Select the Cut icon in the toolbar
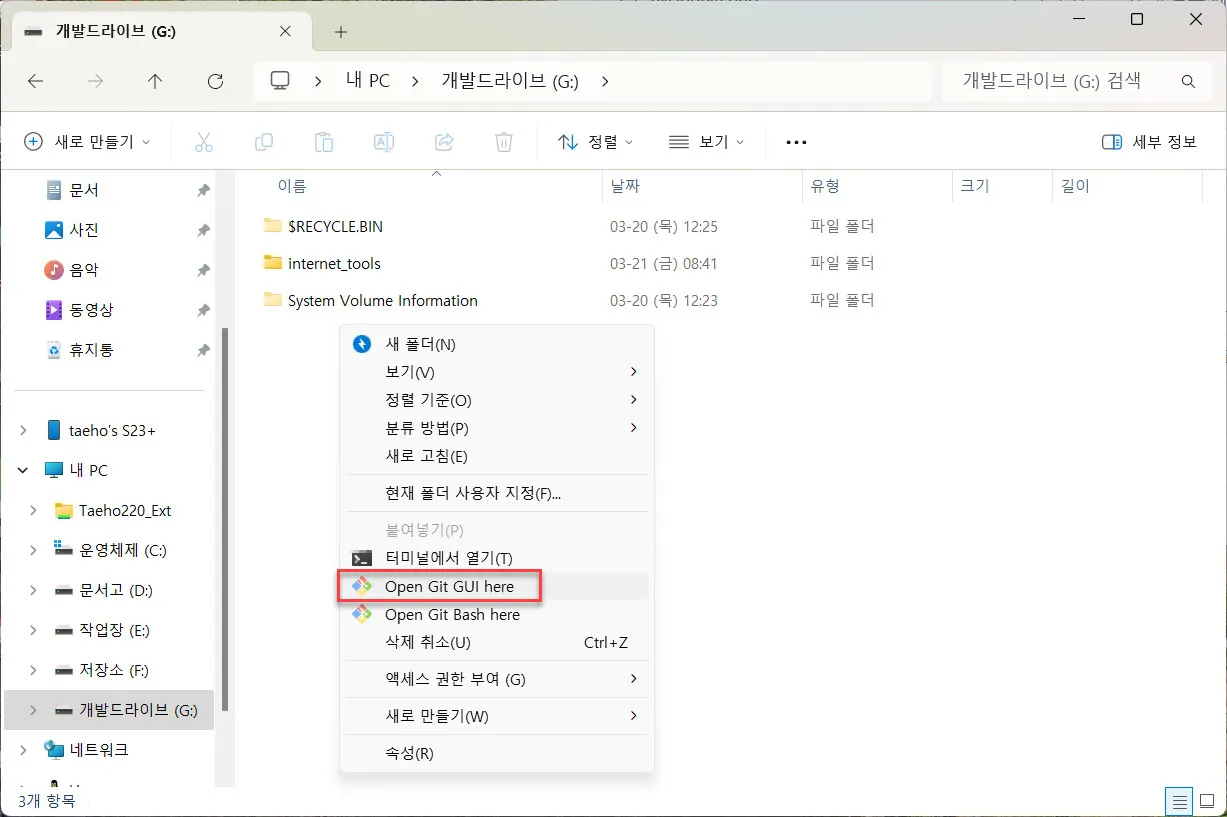This screenshot has width=1227, height=817. (x=204, y=141)
